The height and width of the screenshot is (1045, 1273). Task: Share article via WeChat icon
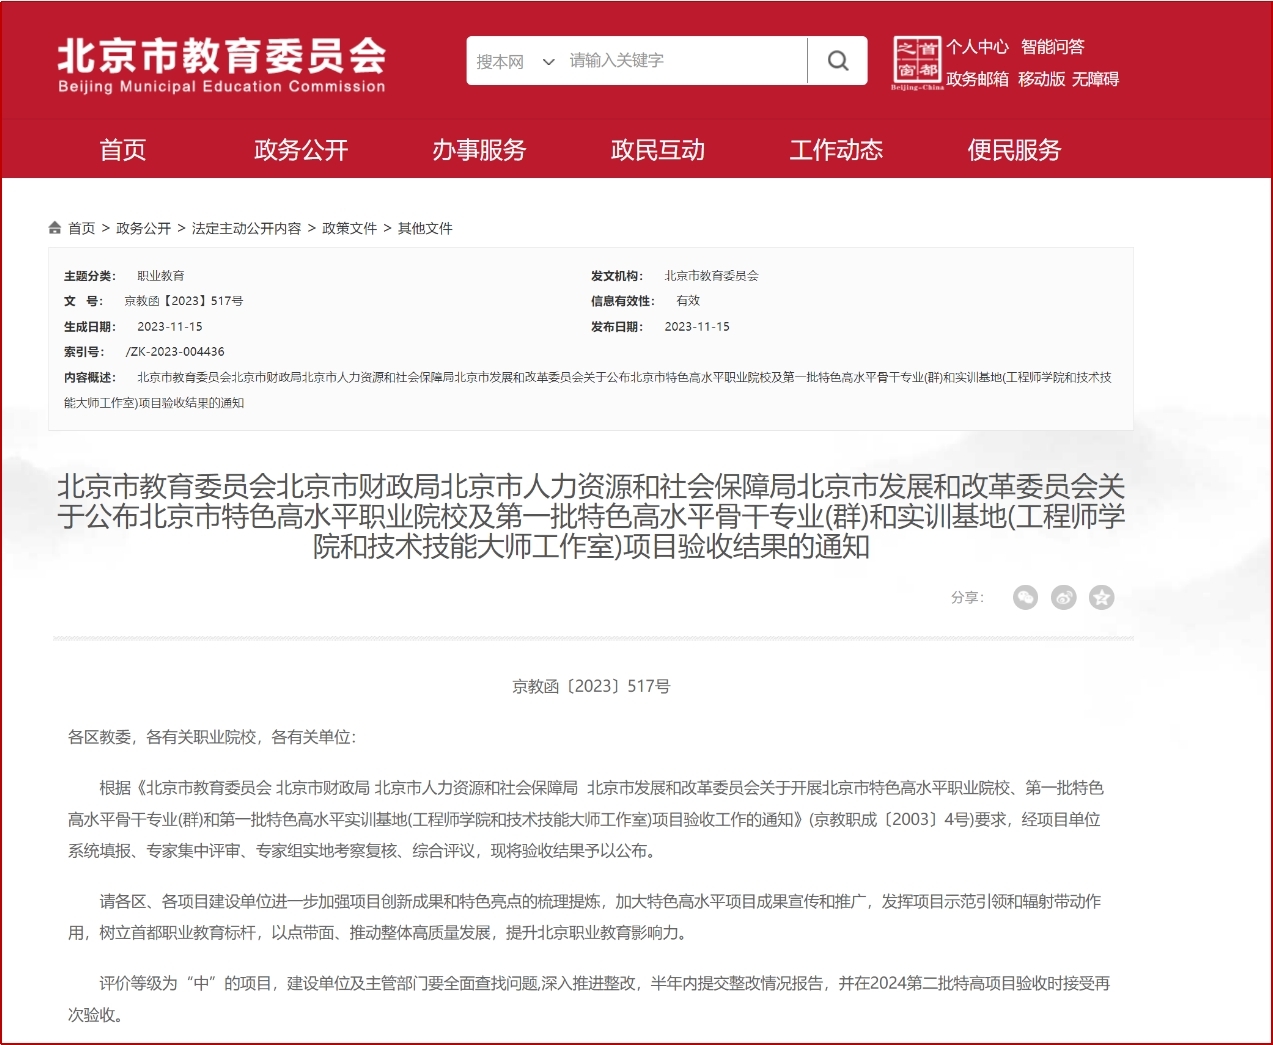(1025, 598)
